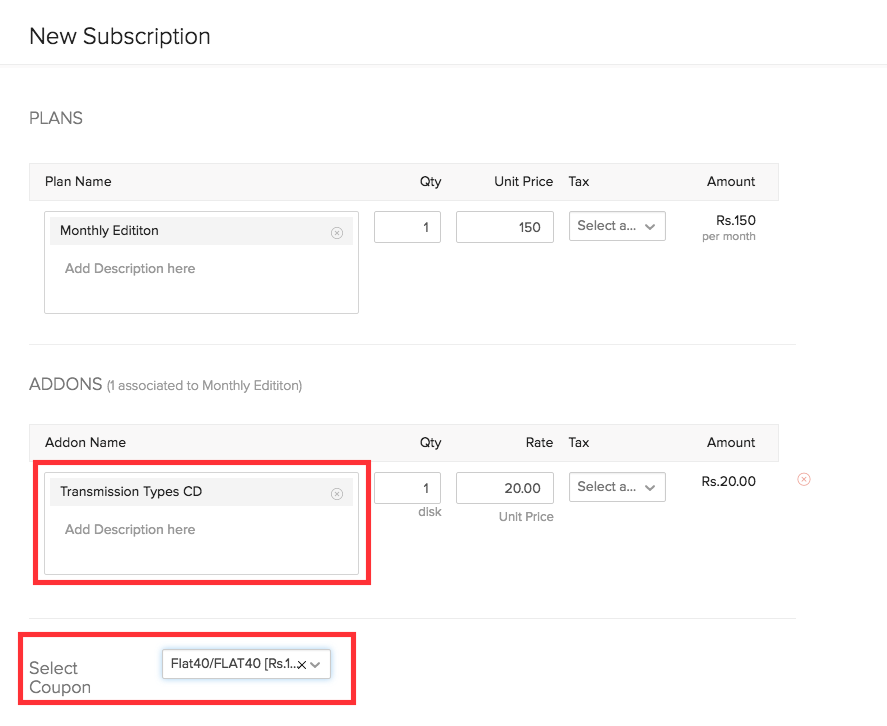The width and height of the screenshot is (887, 726).
Task: Remove the addon row with red icon
Action: tap(803, 480)
